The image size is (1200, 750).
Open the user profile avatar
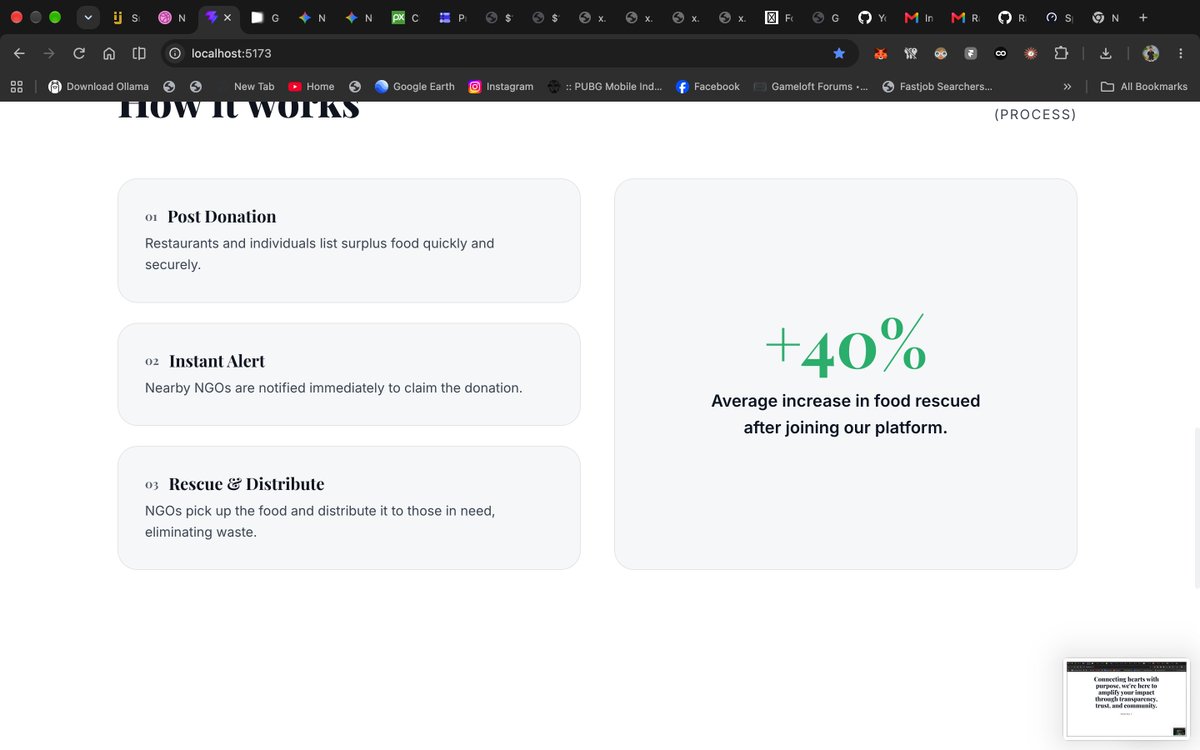click(x=1150, y=53)
